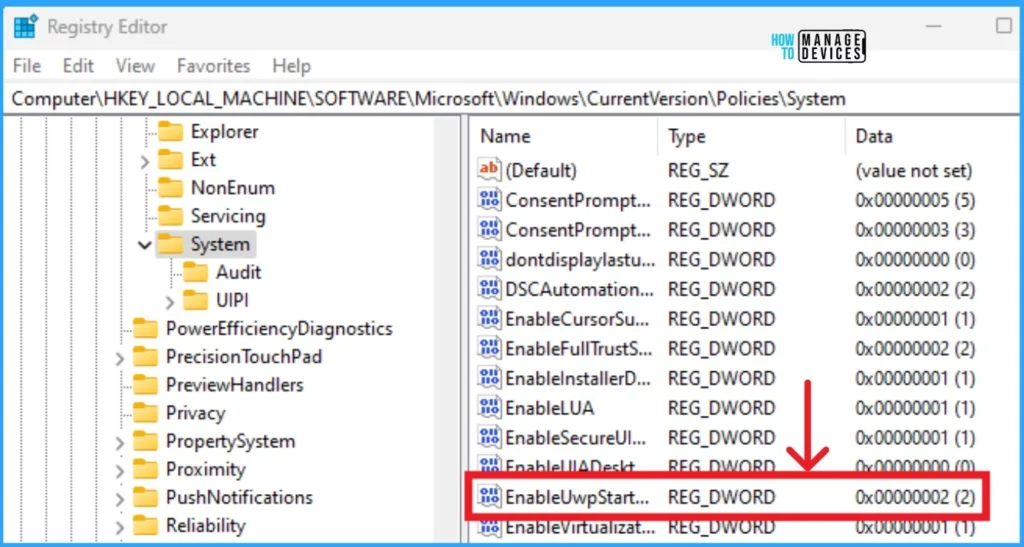Select the EnableVirtualizat... value name
1024x547 pixels.
coord(578,526)
